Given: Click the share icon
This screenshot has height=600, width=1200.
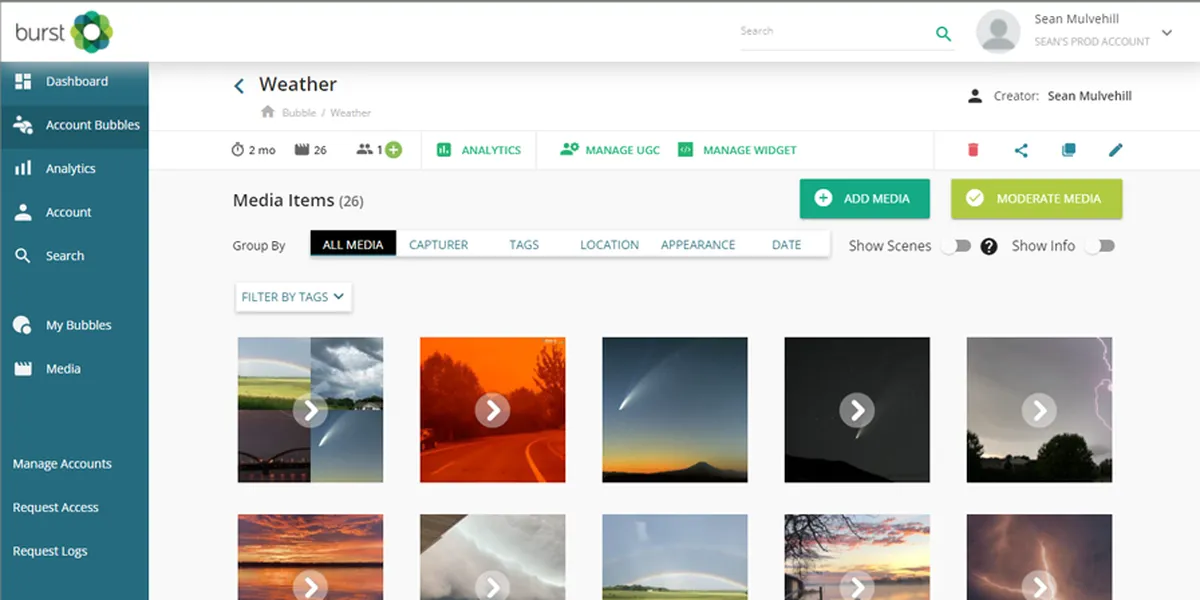Looking at the screenshot, I should (1021, 150).
